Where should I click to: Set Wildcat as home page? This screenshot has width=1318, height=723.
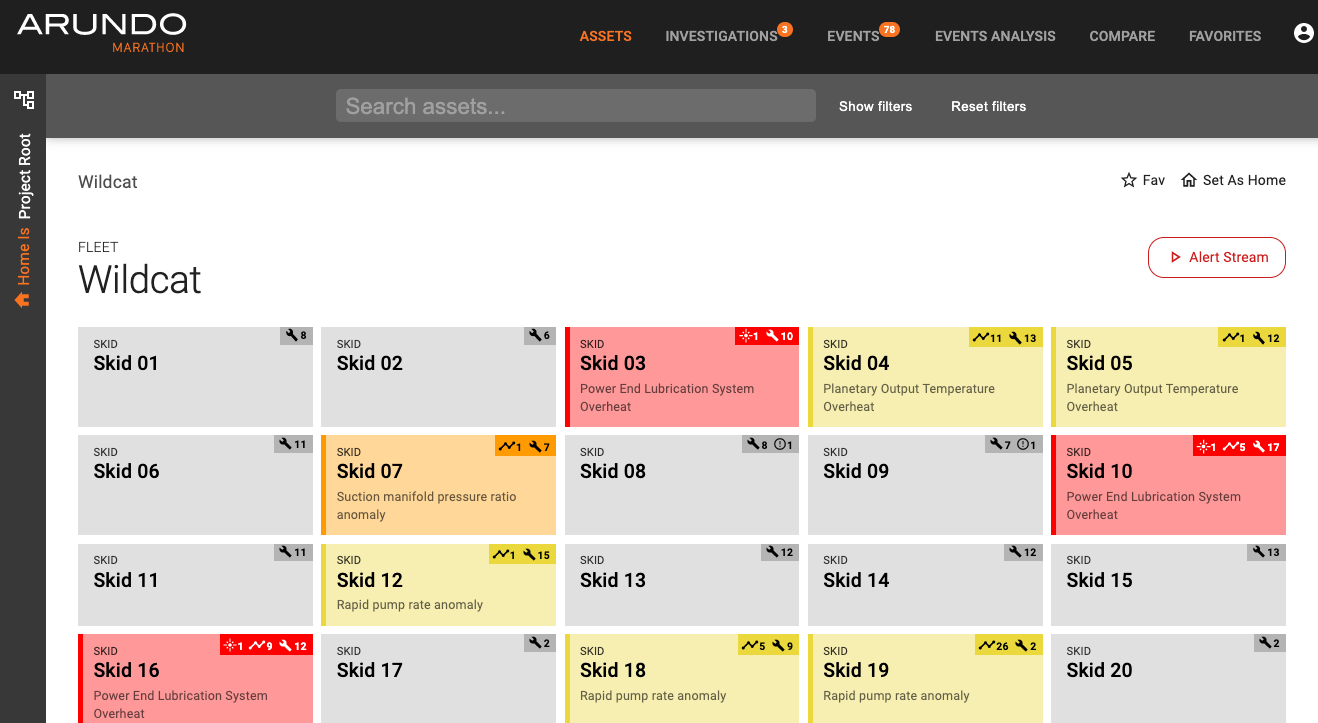(1233, 181)
